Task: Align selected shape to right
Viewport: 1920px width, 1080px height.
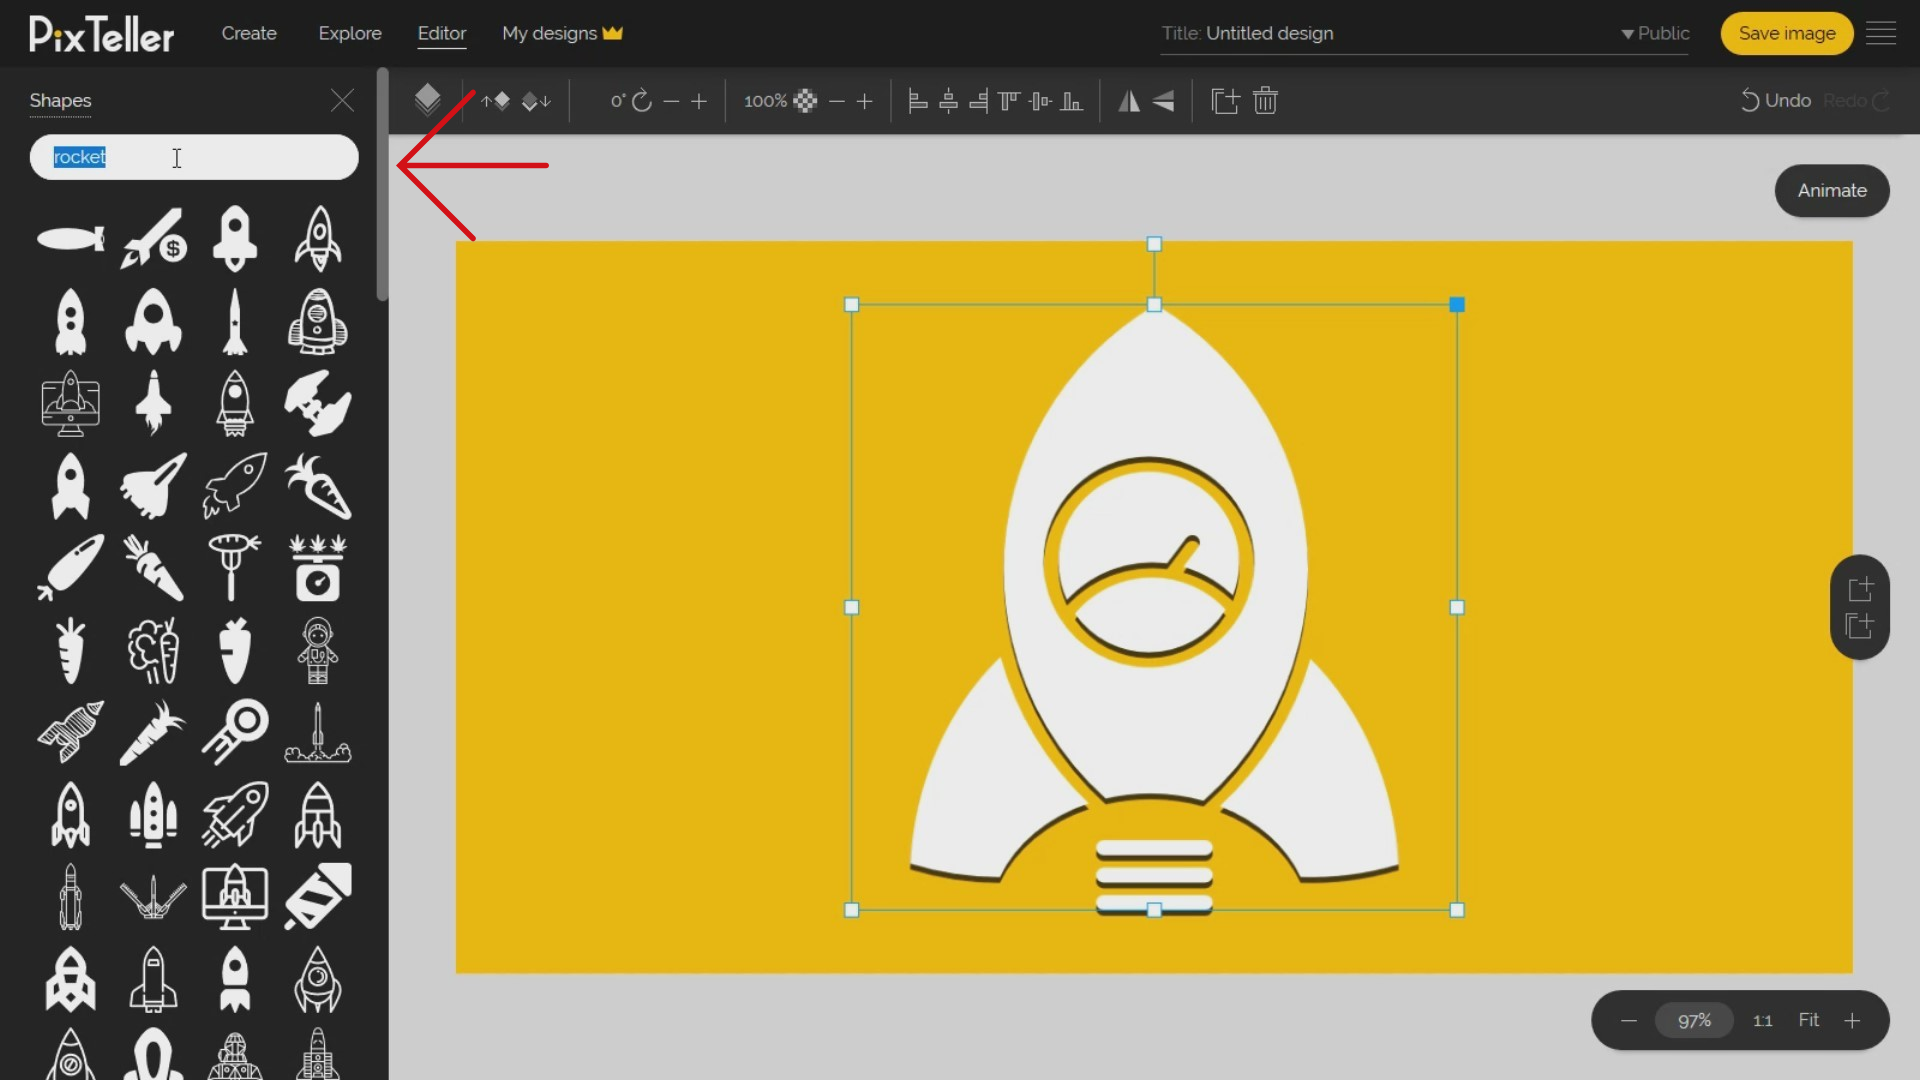Action: point(979,101)
